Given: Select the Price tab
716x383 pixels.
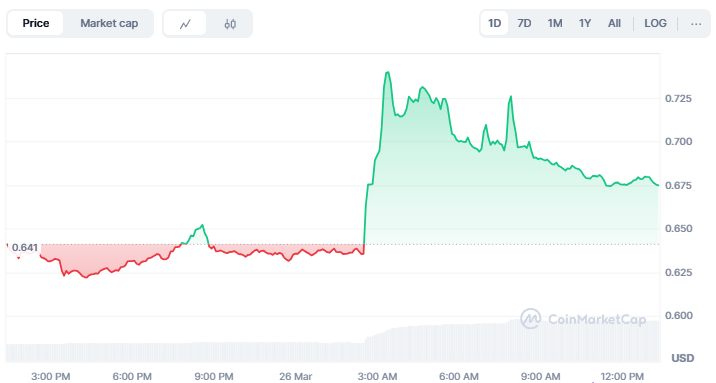Looking at the screenshot, I should pos(36,23).
